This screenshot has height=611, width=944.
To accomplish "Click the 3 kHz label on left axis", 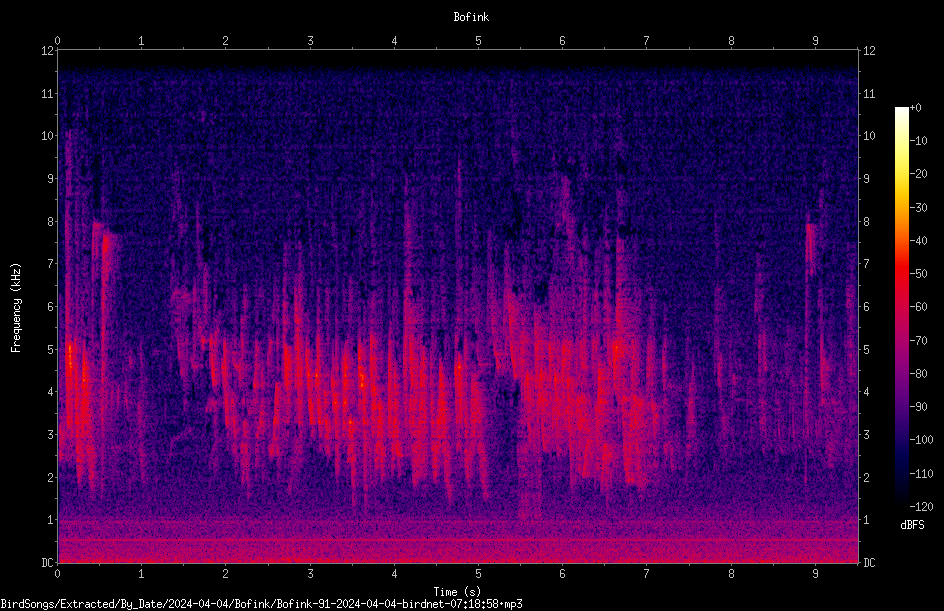I will click(51, 435).
